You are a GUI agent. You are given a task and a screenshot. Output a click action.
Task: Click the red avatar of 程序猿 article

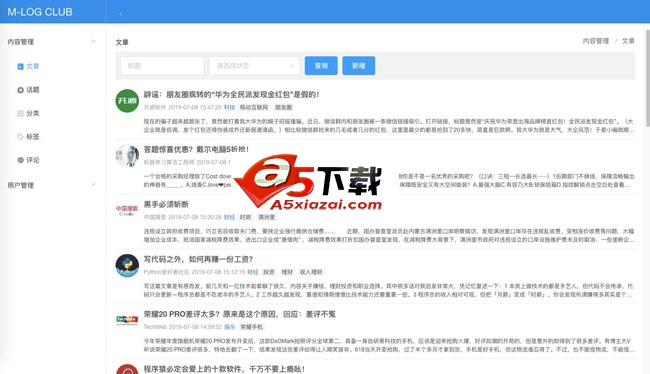(127, 369)
